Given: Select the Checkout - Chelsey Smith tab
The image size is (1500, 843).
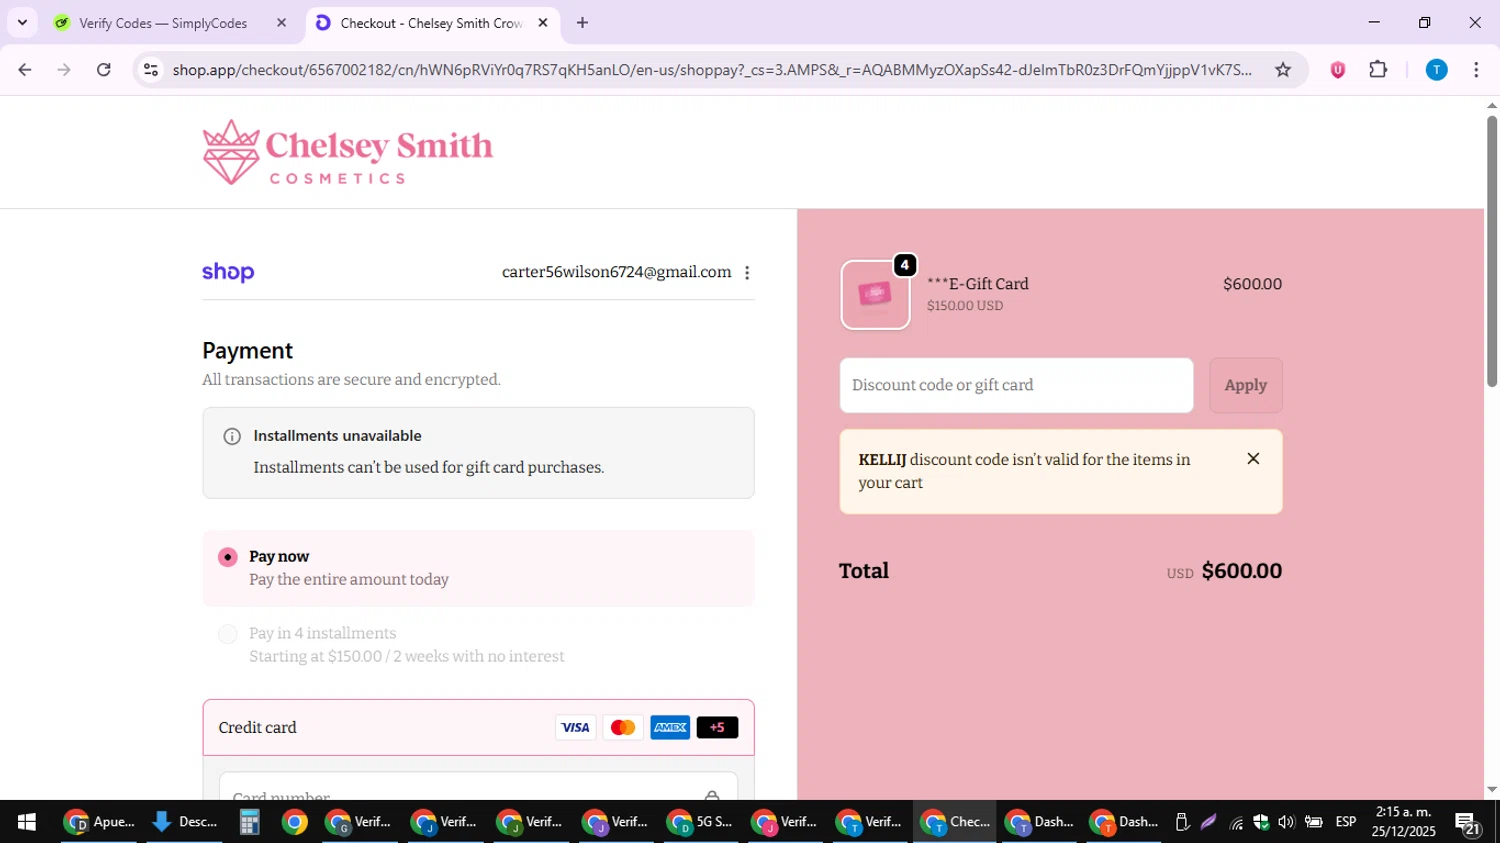Looking at the screenshot, I should coord(430,23).
